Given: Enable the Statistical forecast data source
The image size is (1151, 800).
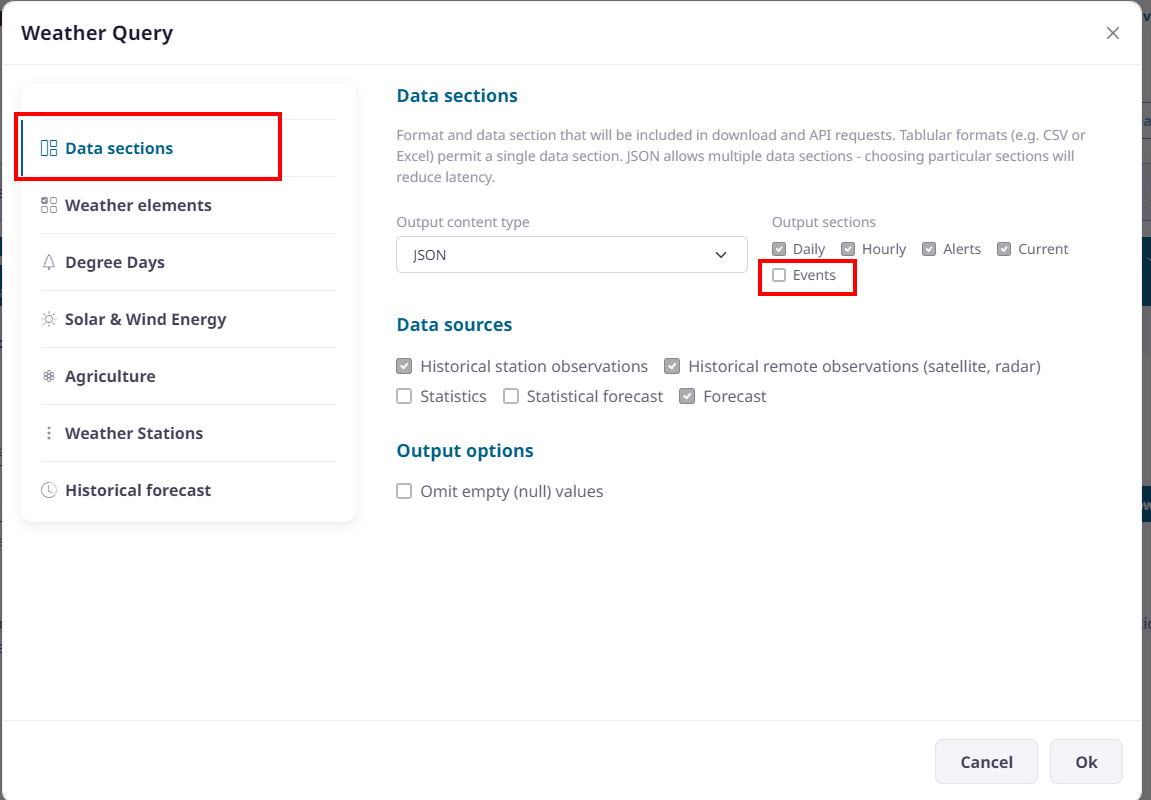Looking at the screenshot, I should [x=511, y=396].
